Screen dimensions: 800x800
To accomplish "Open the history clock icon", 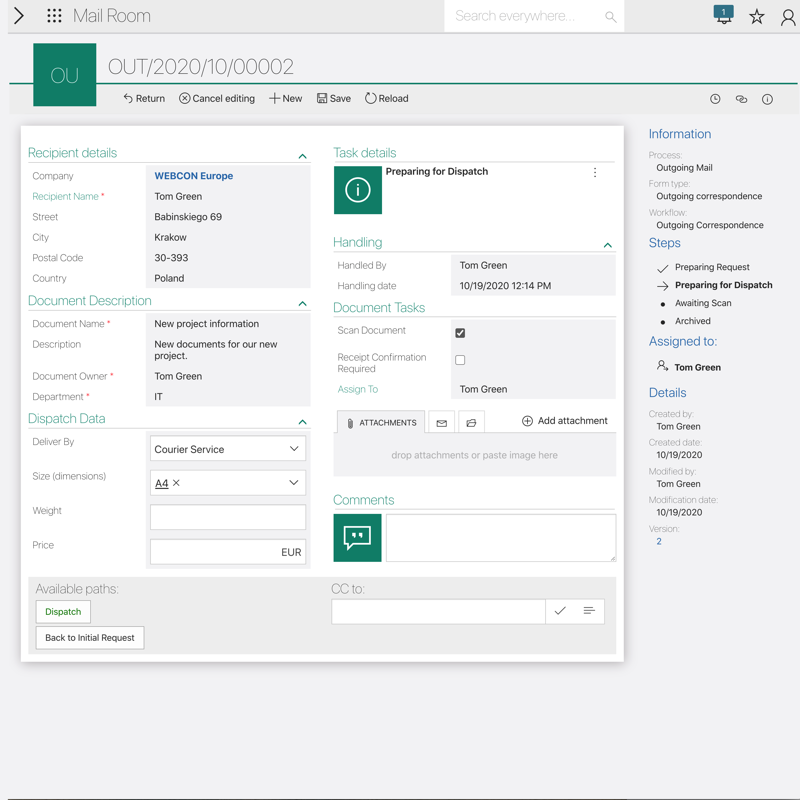I will [715, 99].
